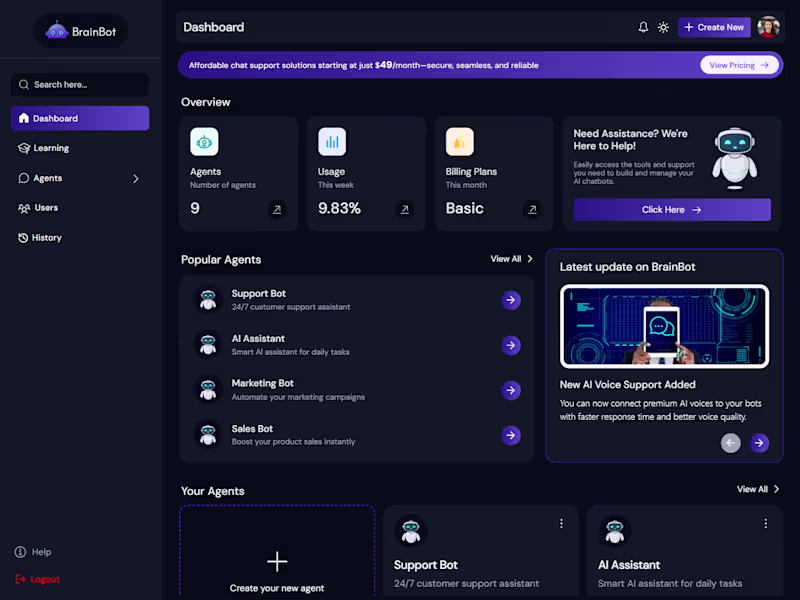The width and height of the screenshot is (800, 600).
Task: Click AI Assistant avatar in Popular Agents
Action: coord(208,345)
